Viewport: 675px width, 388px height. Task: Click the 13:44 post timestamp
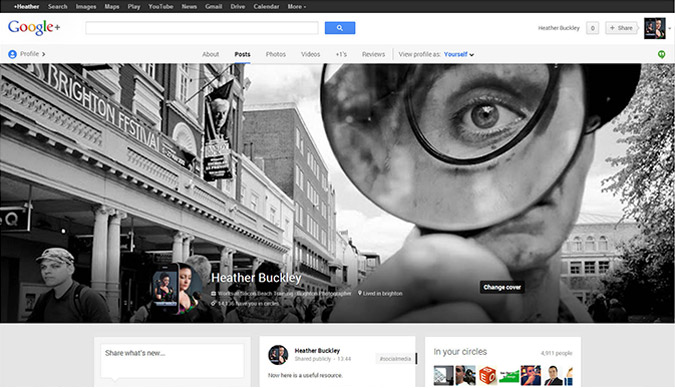click(344, 359)
